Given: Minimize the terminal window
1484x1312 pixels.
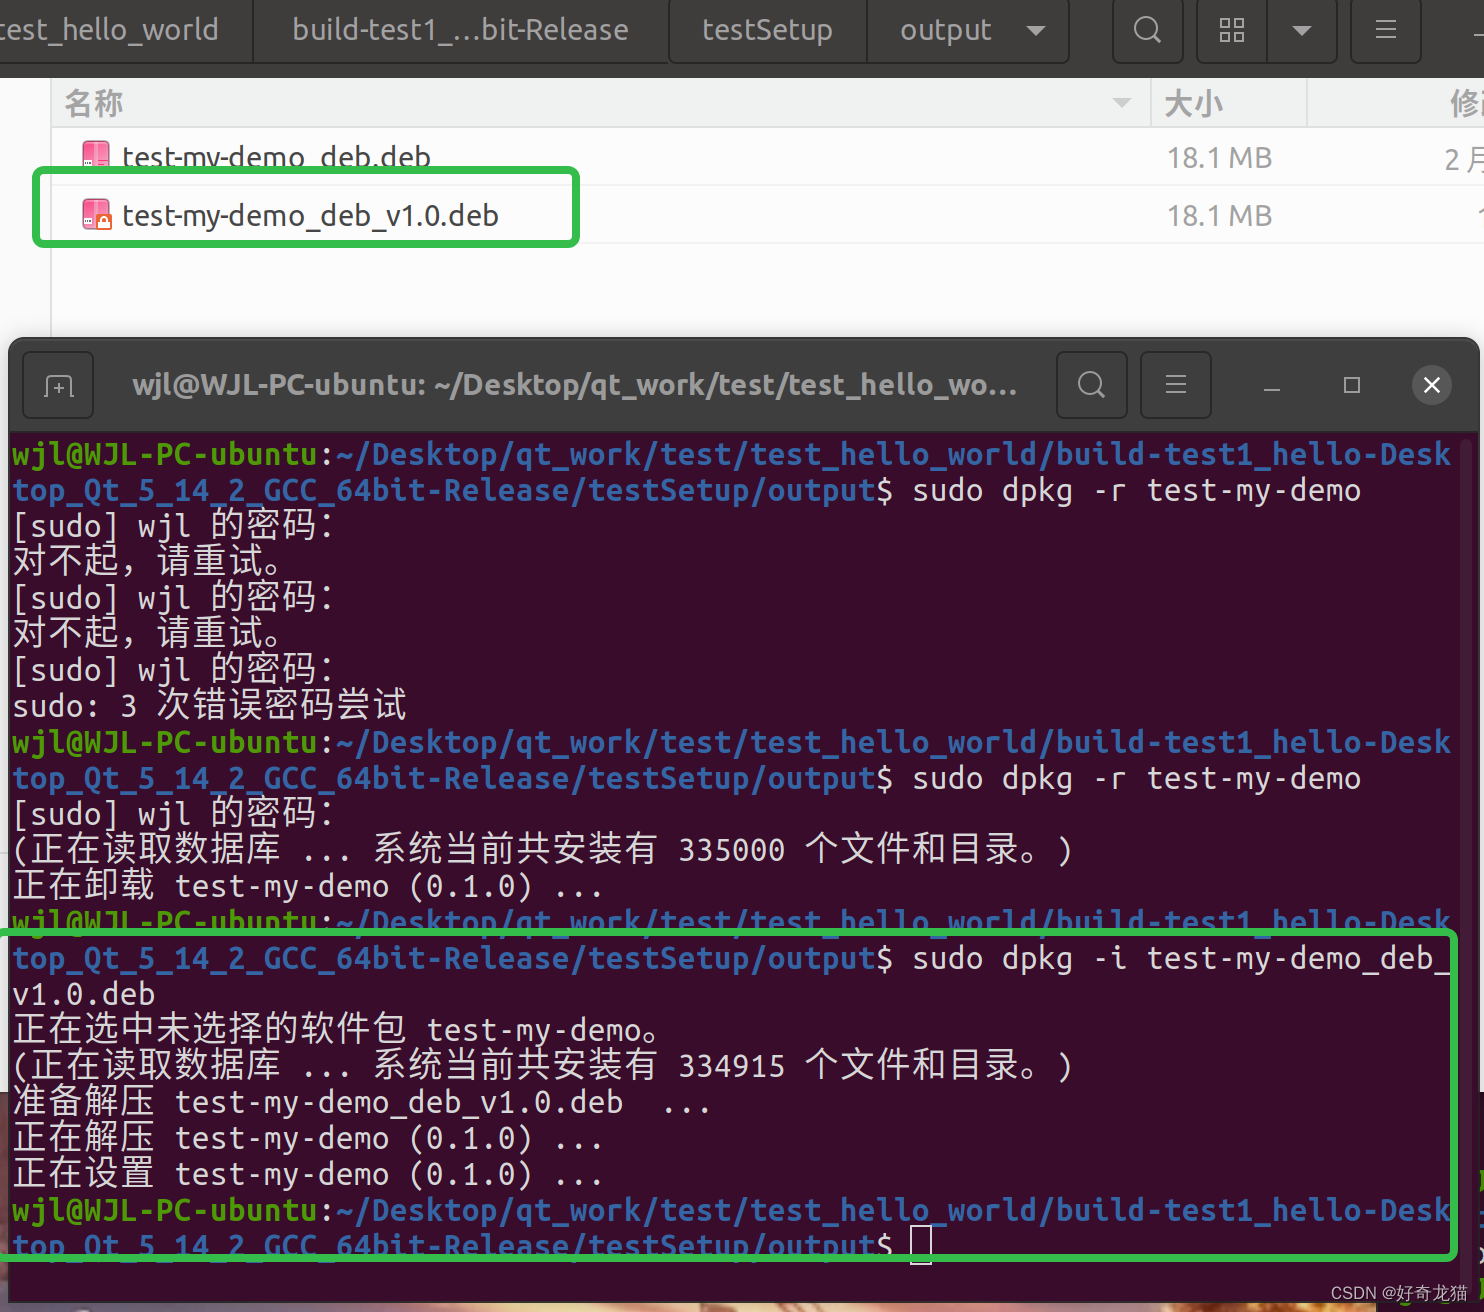Looking at the screenshot, I should (x=1272, y=386).
